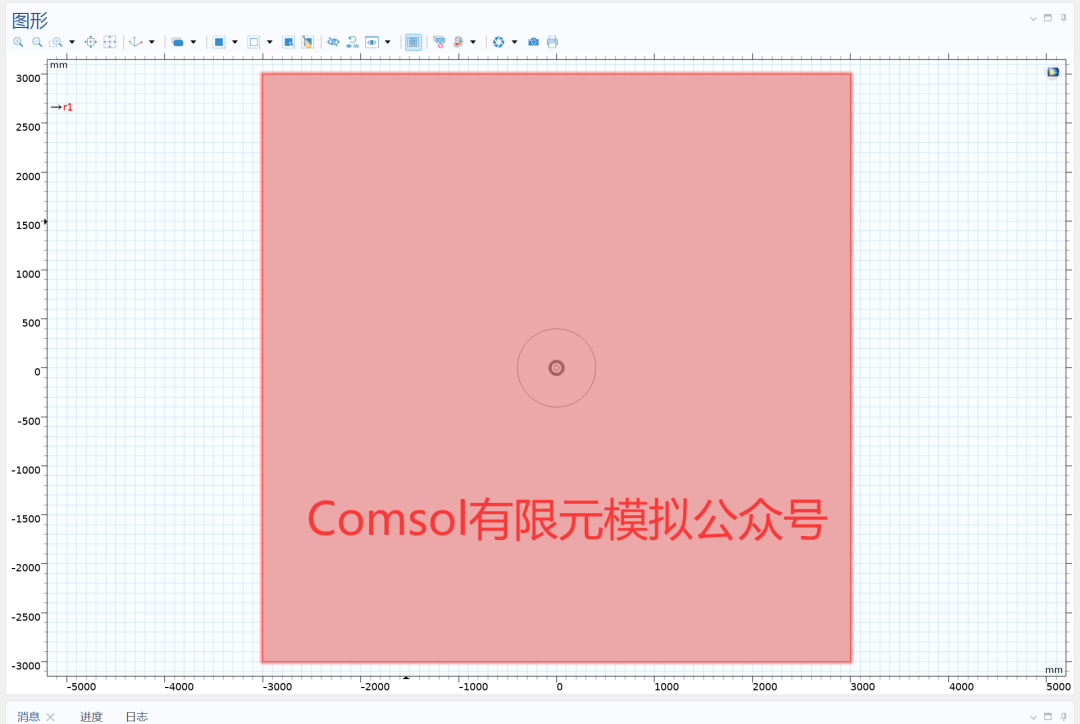The width and height of the screenshot is (1080, 724).
Task: Open the View Hidden eye dropdown arrow
Action: click(388, 42)
